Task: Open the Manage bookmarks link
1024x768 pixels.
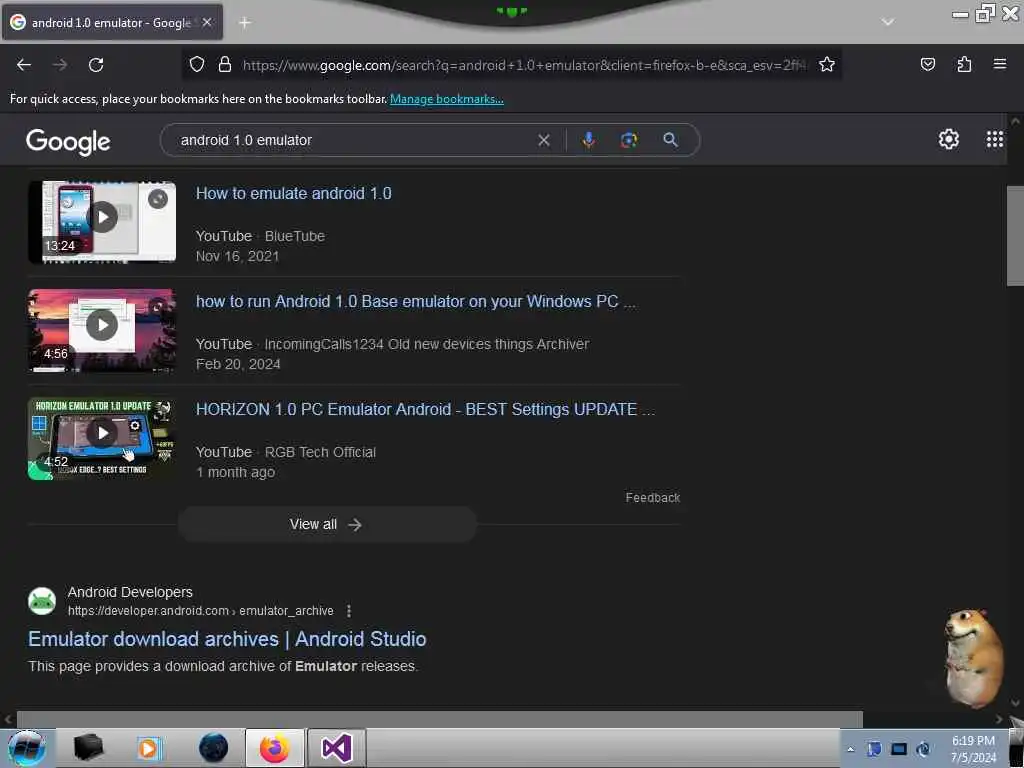Action: point(447,99)
